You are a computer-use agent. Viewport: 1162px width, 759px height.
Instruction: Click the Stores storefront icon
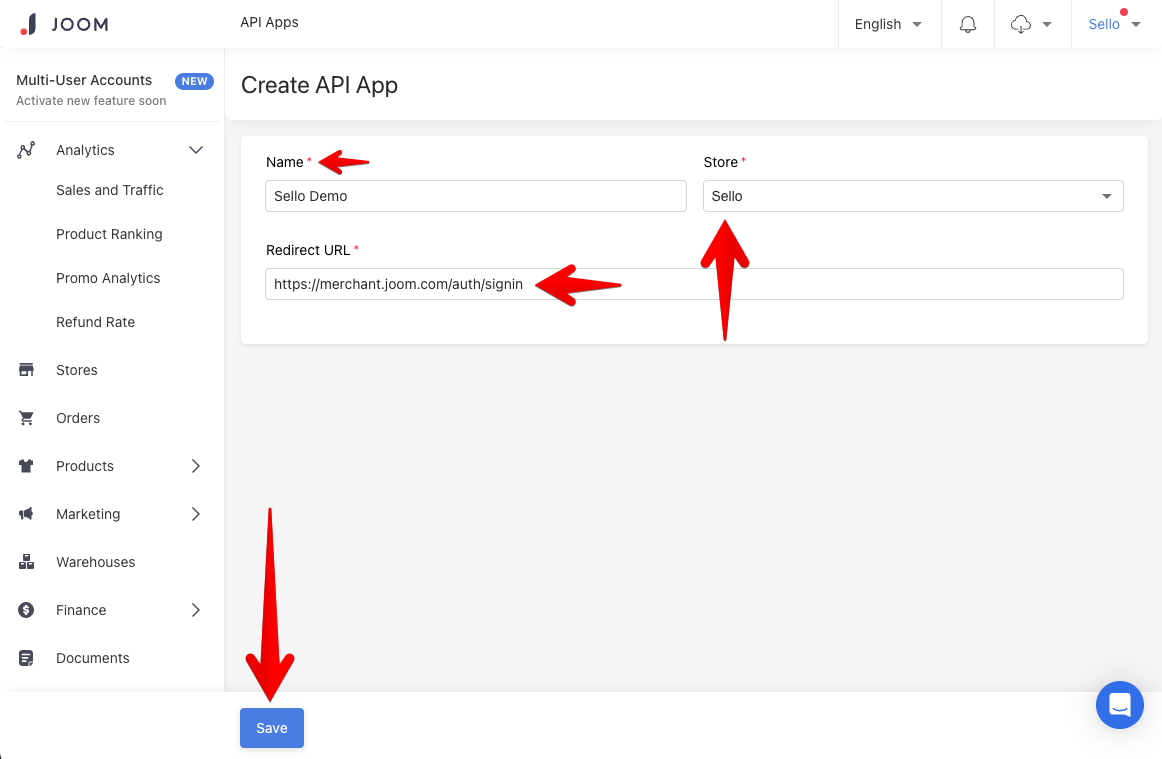pyautogui.click(x=26, y=370)
